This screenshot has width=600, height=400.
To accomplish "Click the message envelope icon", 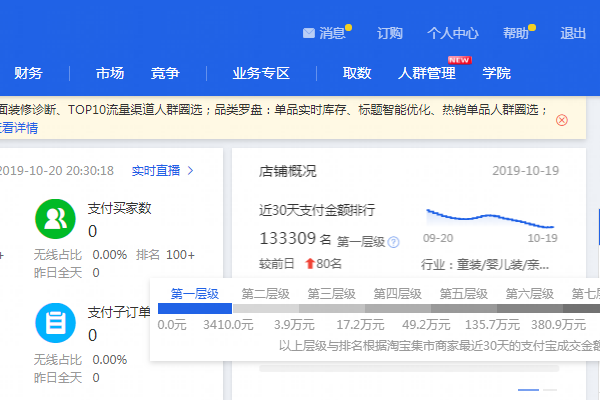I will tap(309, 33).
